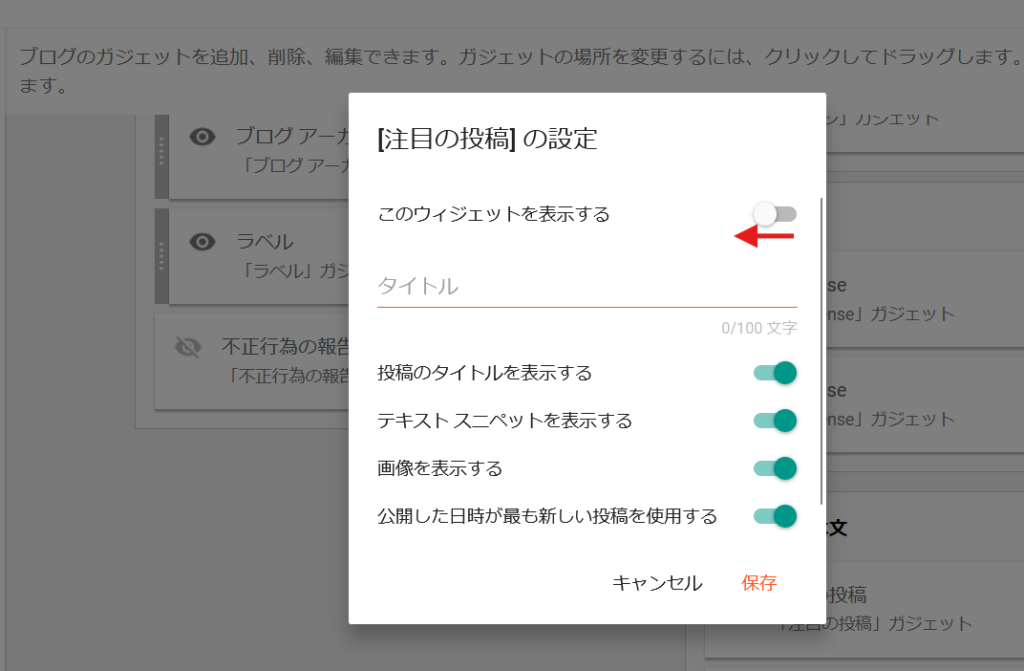Viewport: 1024px width, 671px height.
Task: Toggle the 画像を表示する switch
Action: (x=775, y=468)
